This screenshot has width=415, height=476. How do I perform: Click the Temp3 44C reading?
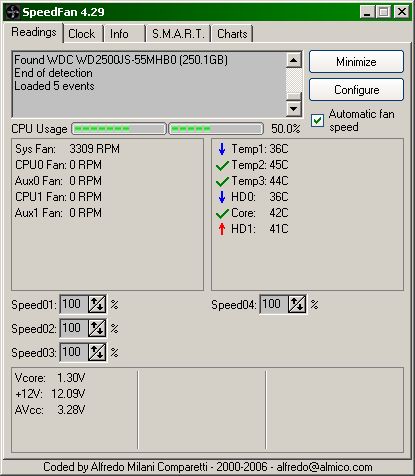tap(260, 181)
